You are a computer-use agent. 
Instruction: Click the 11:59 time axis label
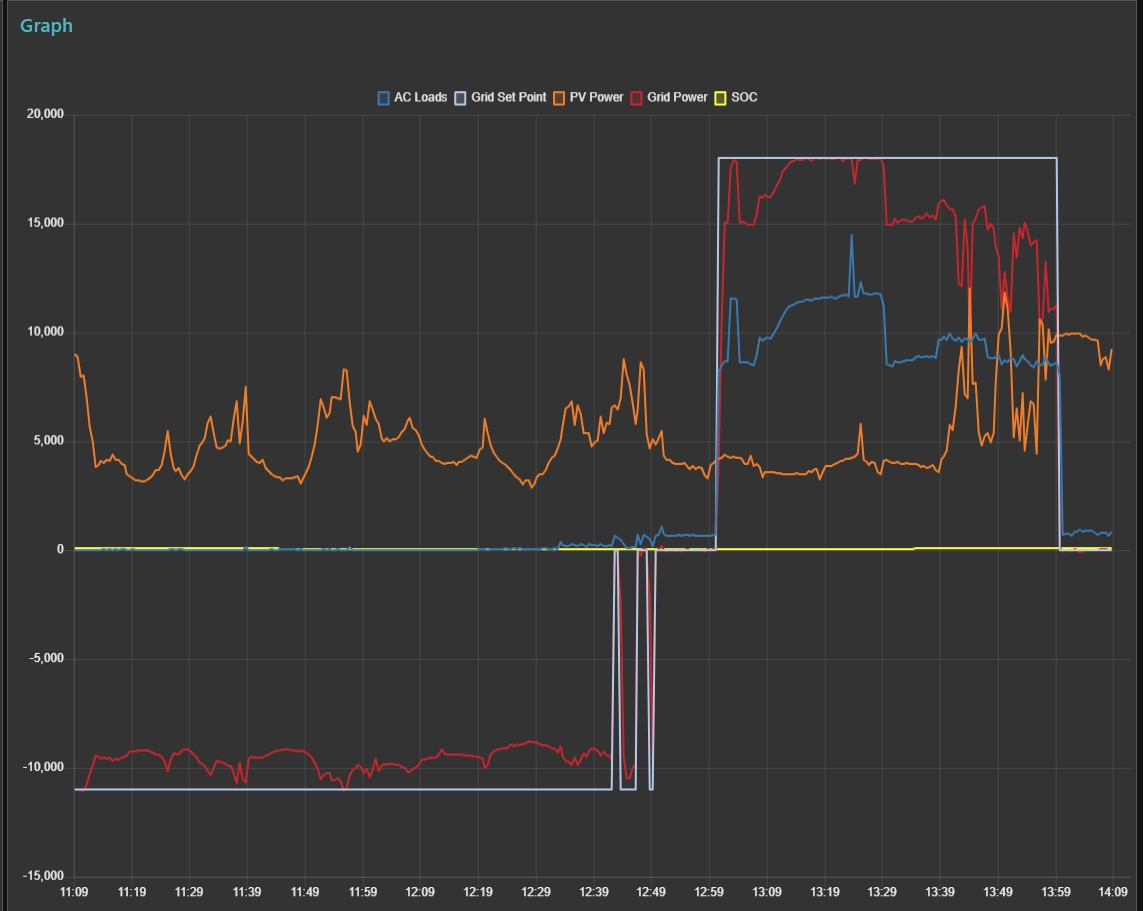(x=363, y=892)
